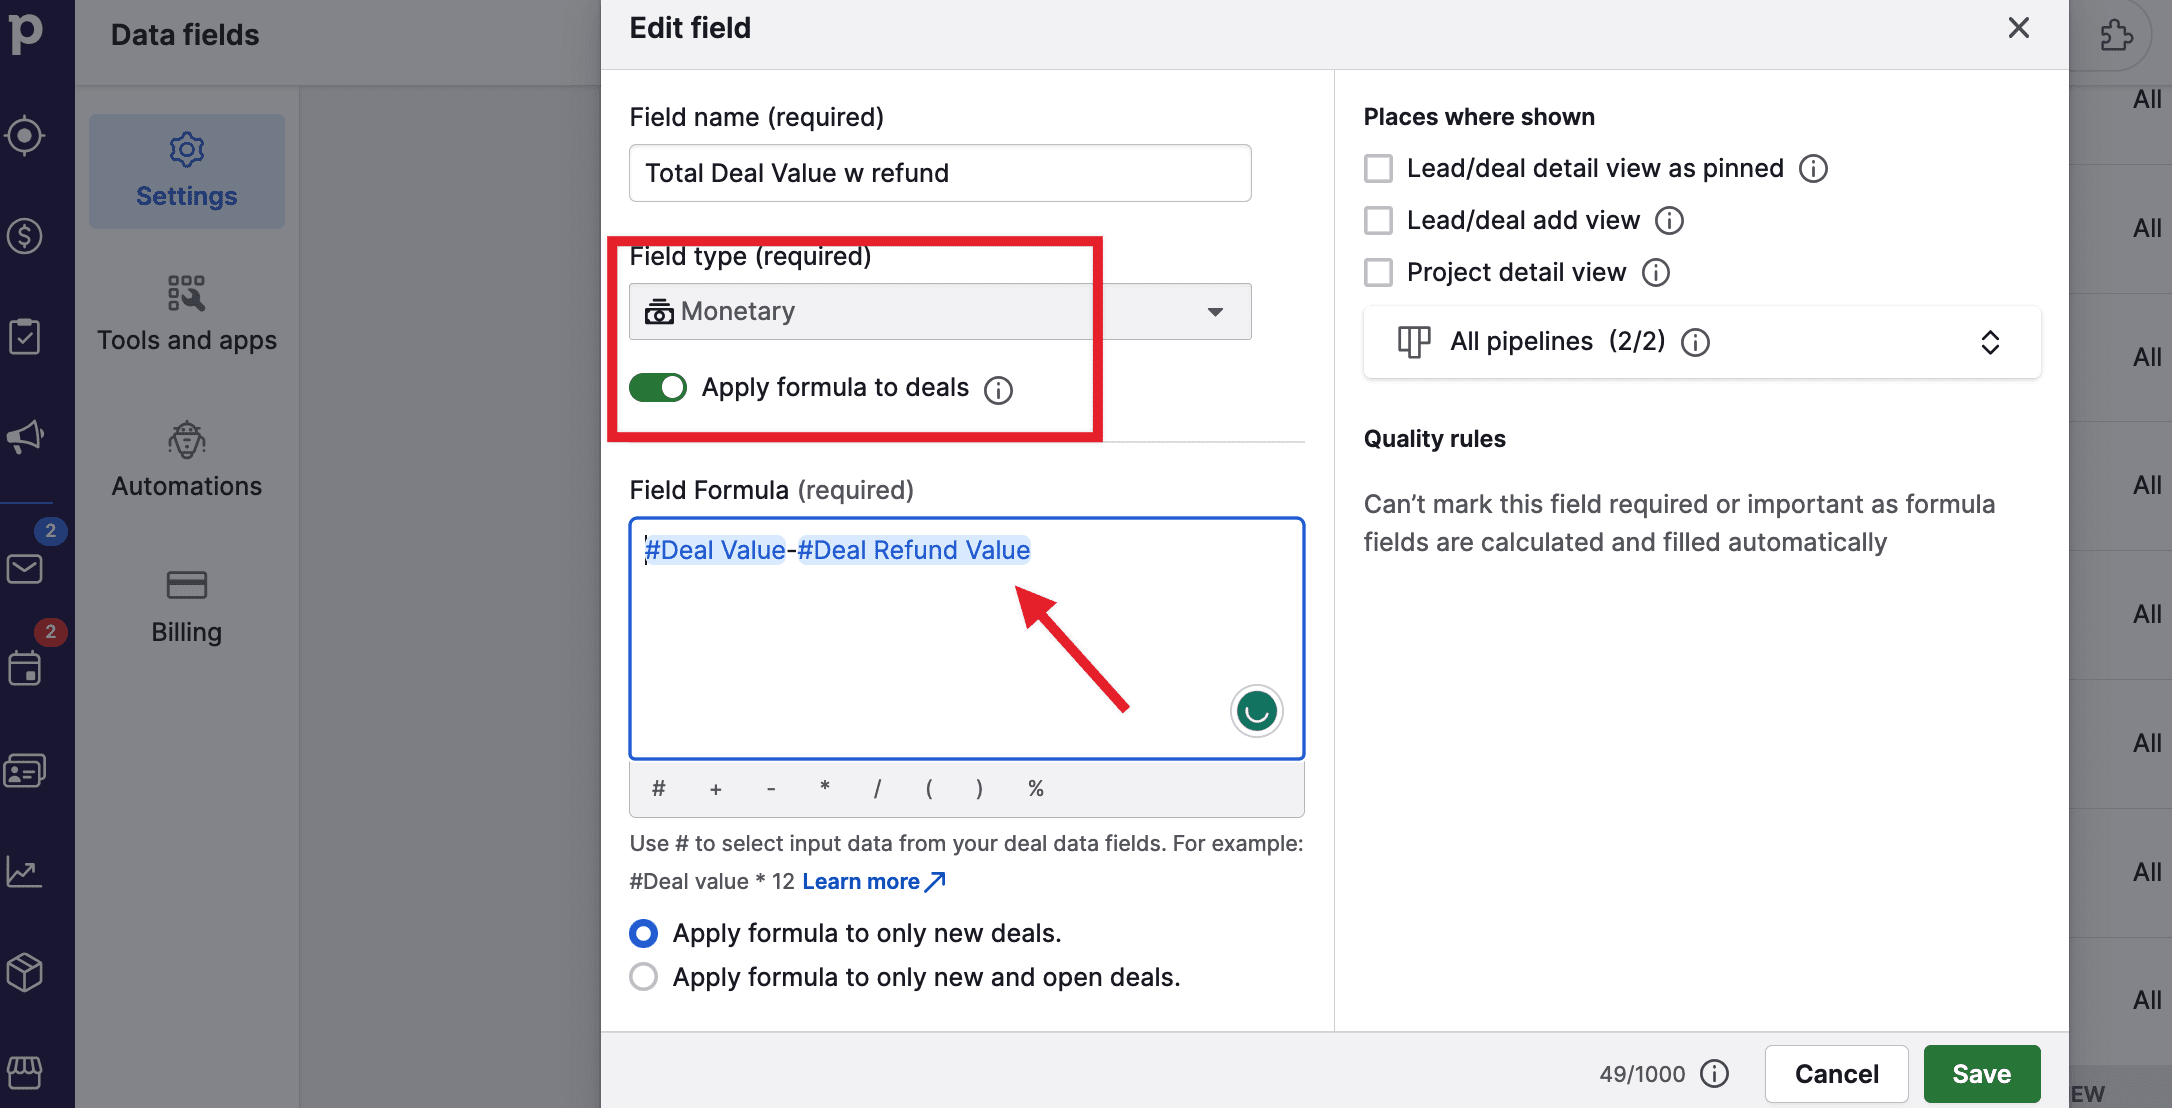
Task: Click the Field name text input
Action: tap(939, 173)
